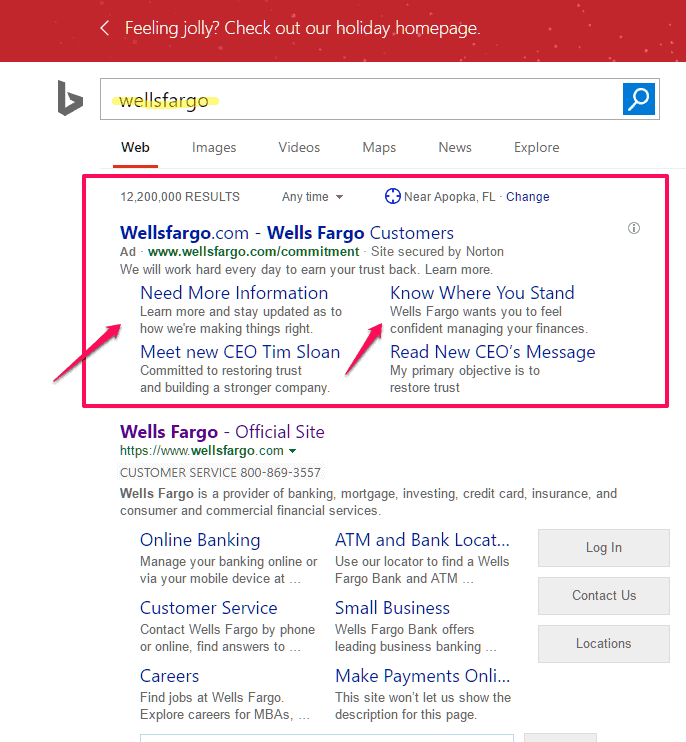Image resolution: width=686 pixels, height=742 pixels.
Task: Click Meet new CEO Tim Sloan link
Action: (x=240, y=352)
